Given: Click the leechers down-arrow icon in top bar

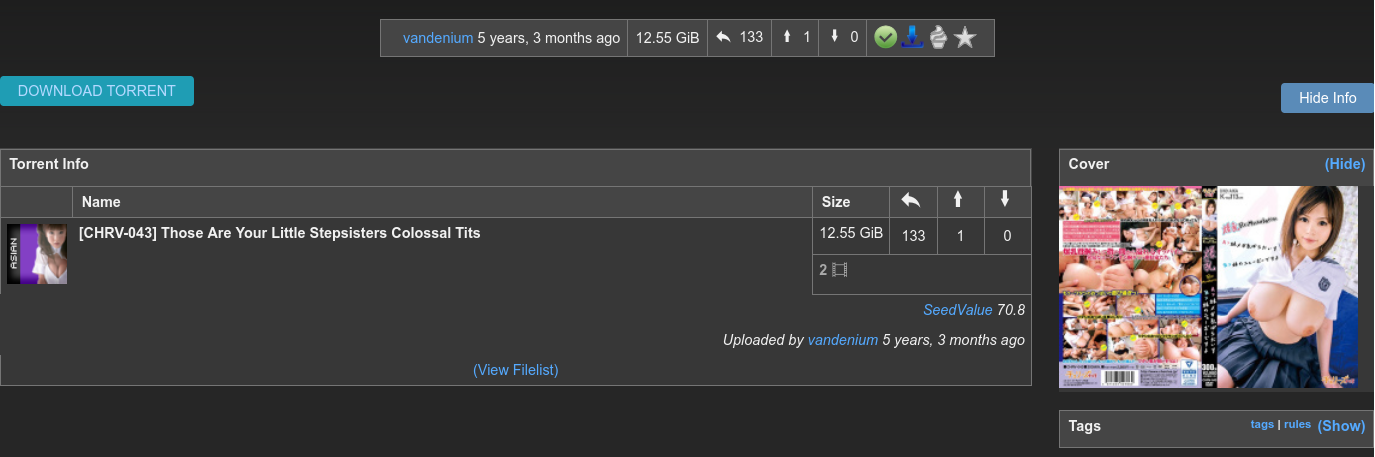Looking at the screenshot, I should click(x=835, y=38).
